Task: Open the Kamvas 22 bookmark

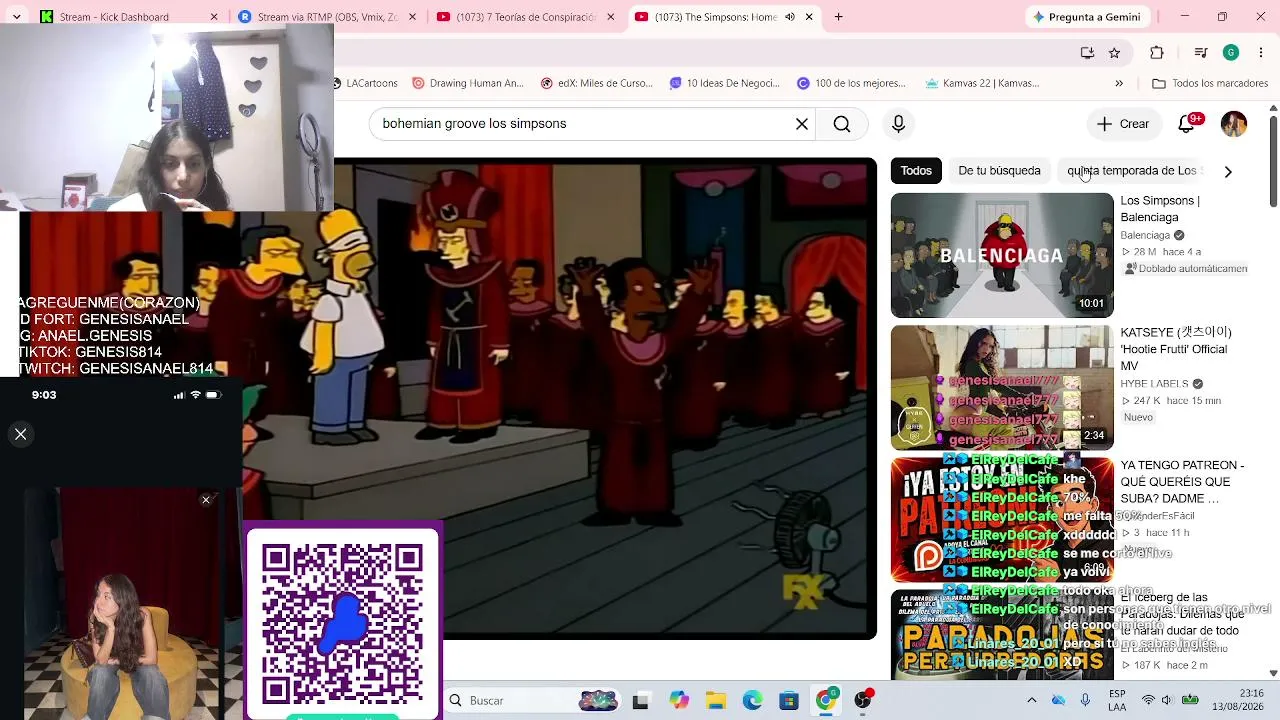Action: (x=983, y=83)
